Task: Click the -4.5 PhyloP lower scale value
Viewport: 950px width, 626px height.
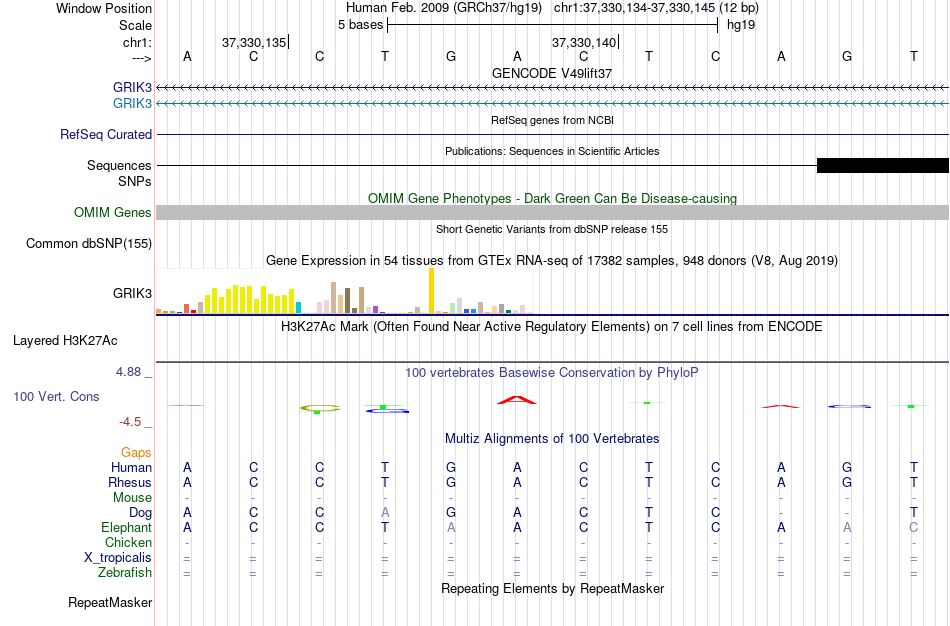Action: tap(130, 422)
